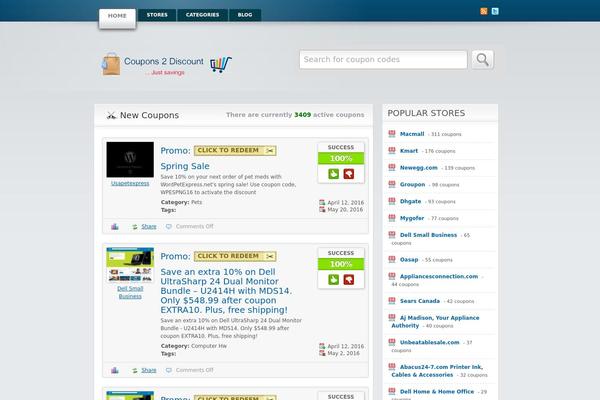
Task: Open the Dell Small Business coupon thumbnail
Action: 130,265
